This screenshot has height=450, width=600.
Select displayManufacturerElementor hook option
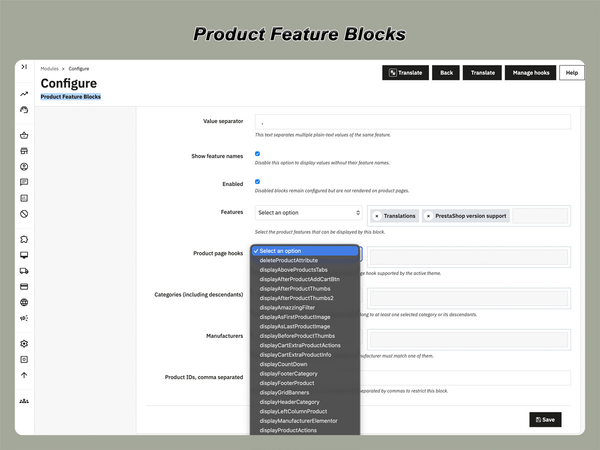(305, 421)
